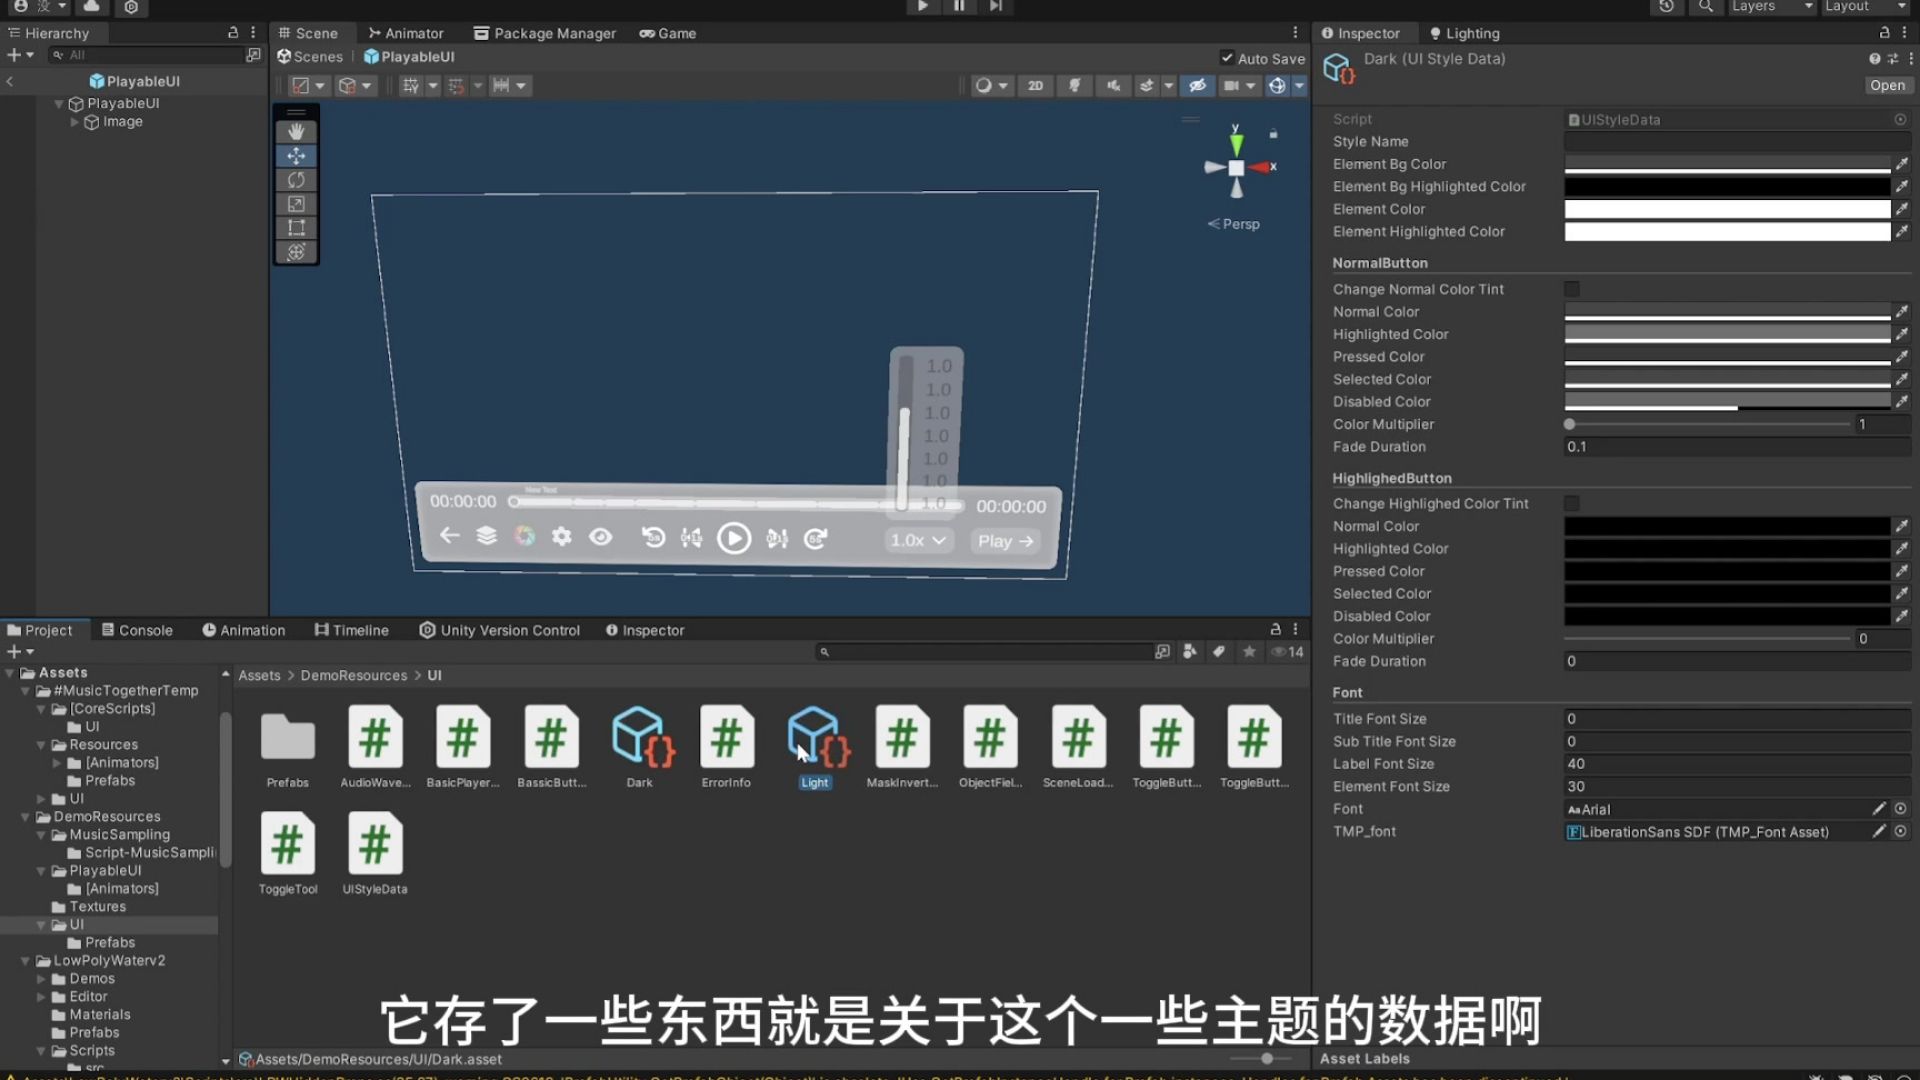The image size is (1920, 1080).
Task: Click the Dark style data asset
Action: tap(640, 747)
